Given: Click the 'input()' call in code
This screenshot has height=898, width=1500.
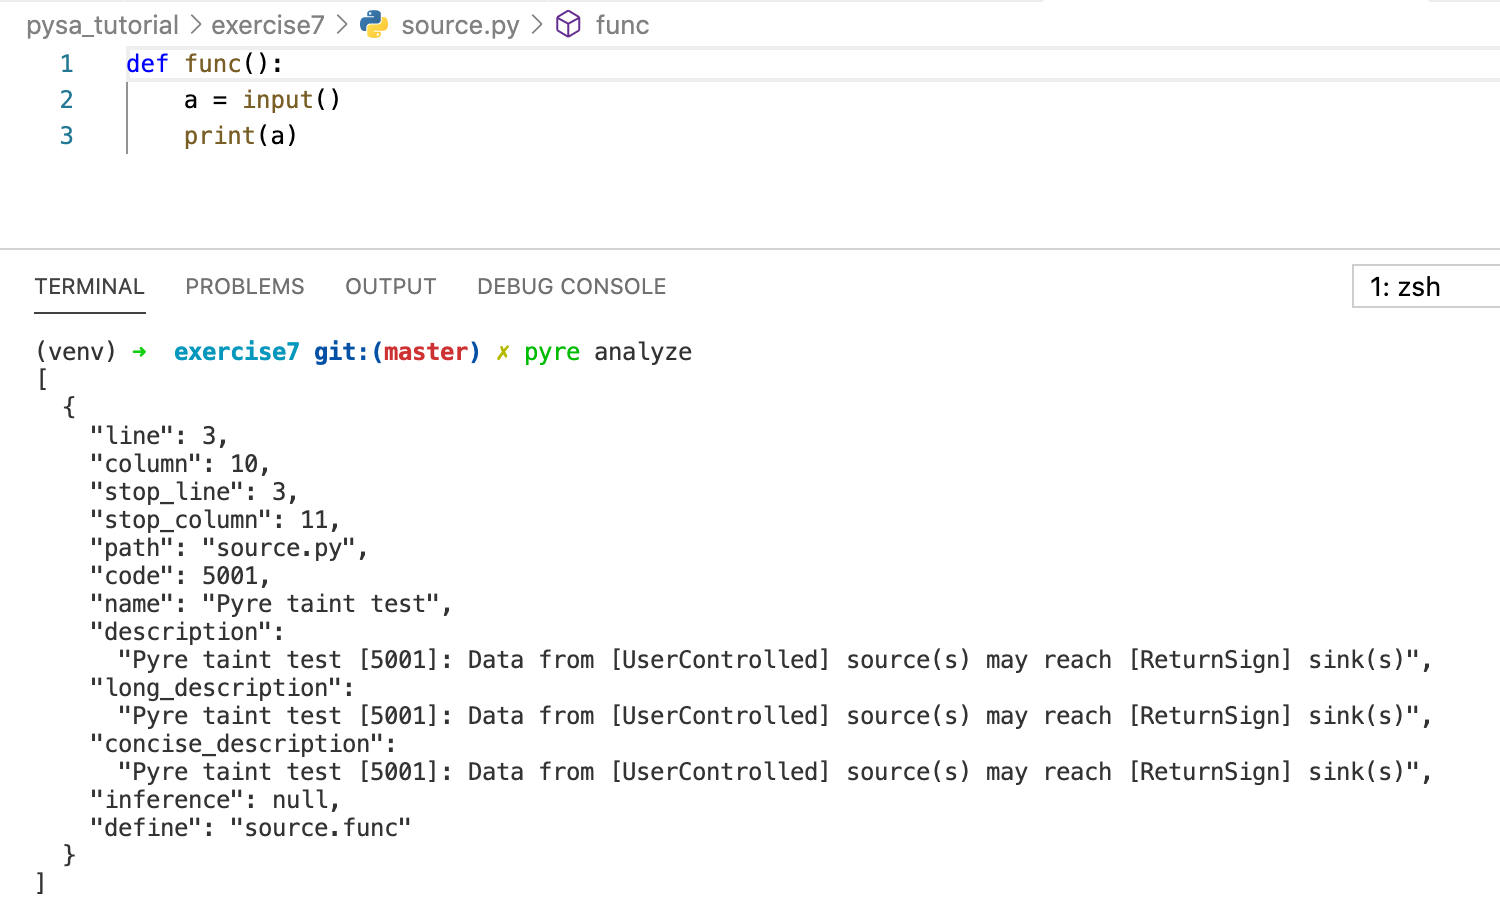Looking at the screenshot, I should [292, 100].
